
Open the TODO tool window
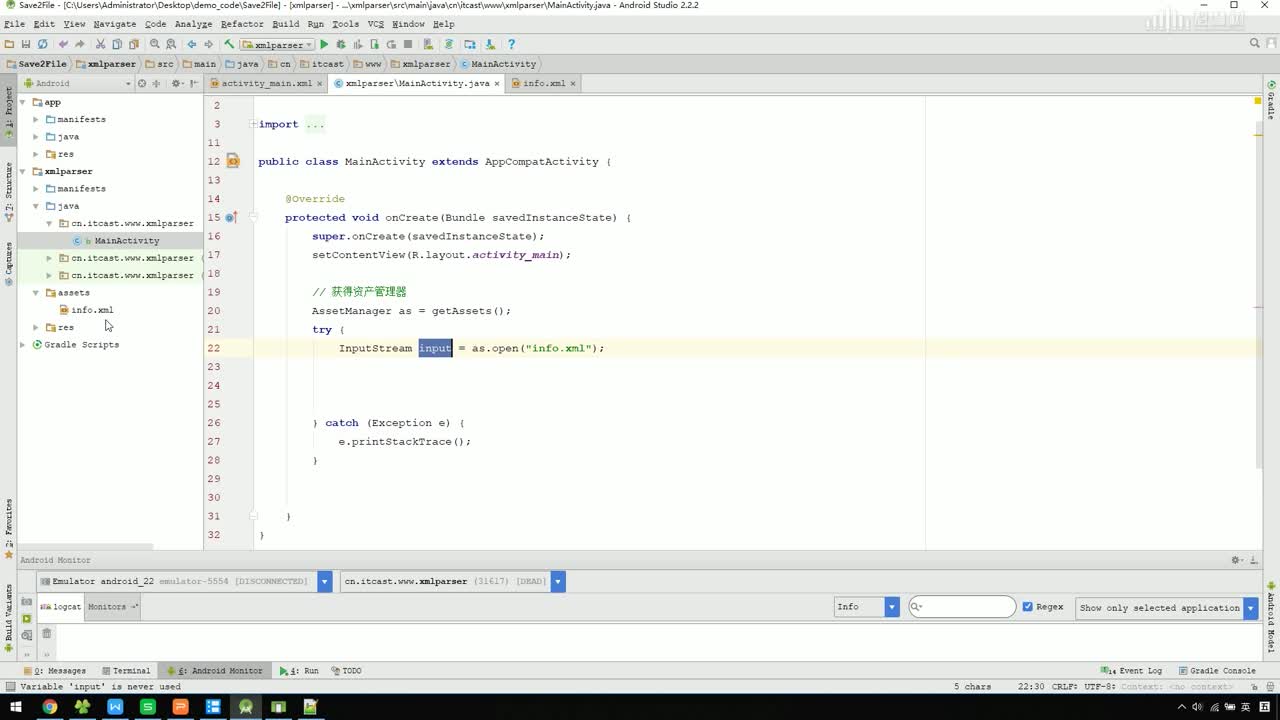346,671
